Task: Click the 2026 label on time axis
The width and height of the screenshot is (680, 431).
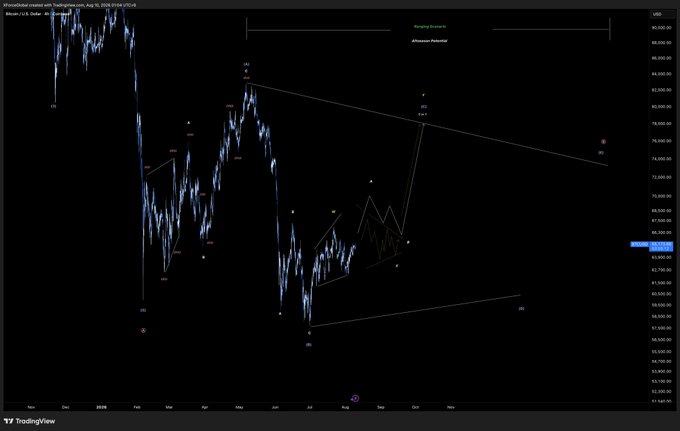Action: click(x=101, y=407)
